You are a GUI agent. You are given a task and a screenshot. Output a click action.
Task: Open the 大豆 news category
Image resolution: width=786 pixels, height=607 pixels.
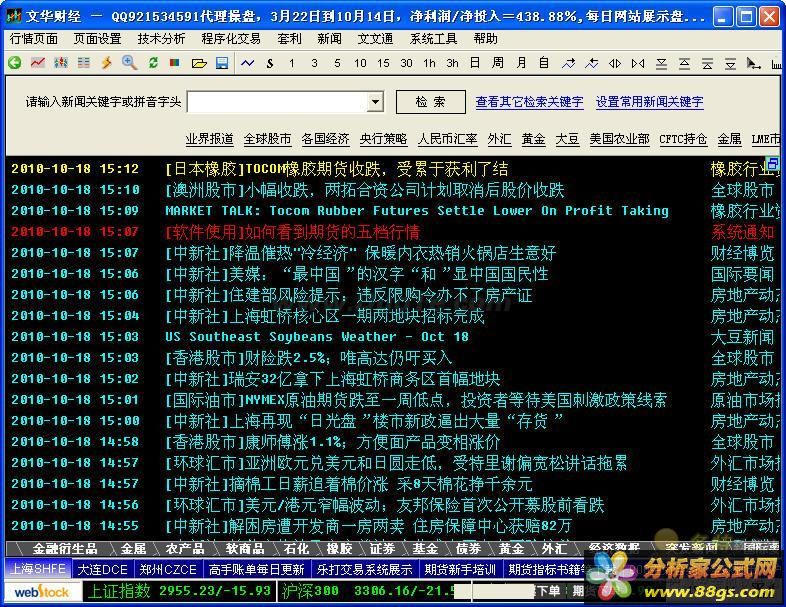[x=567, y=139]
